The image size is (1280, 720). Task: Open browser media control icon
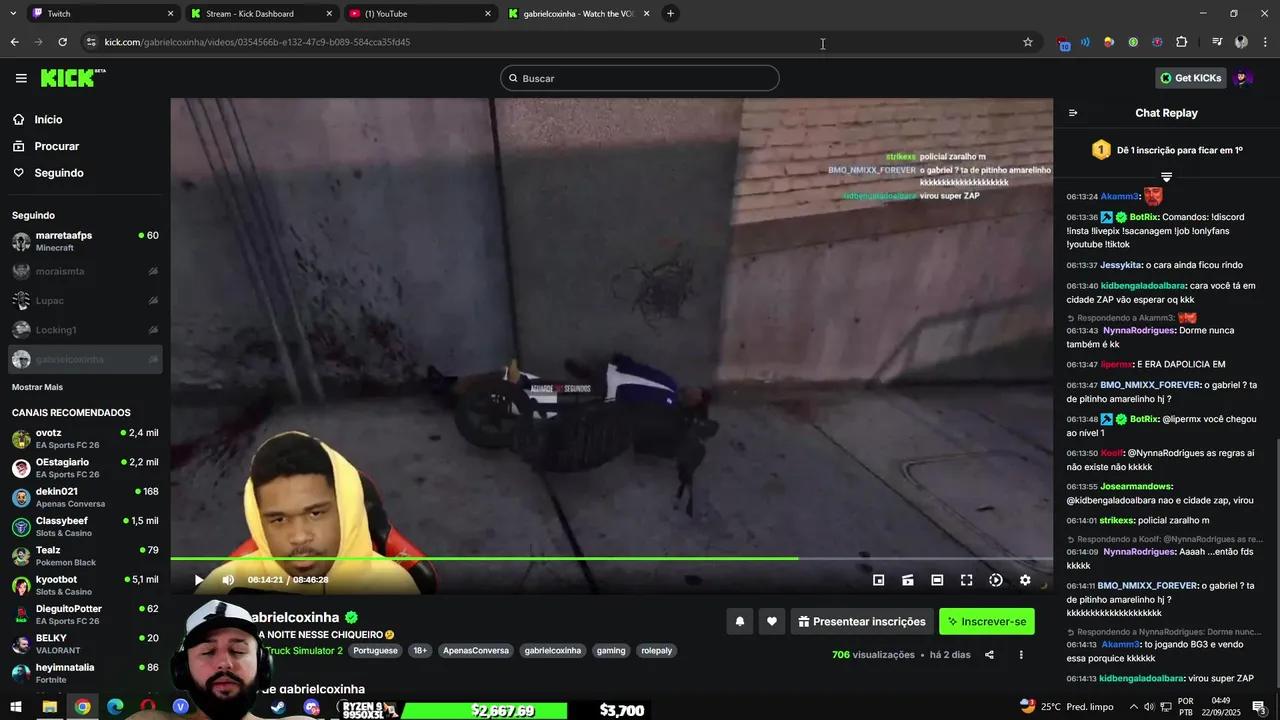point(1216,42)
